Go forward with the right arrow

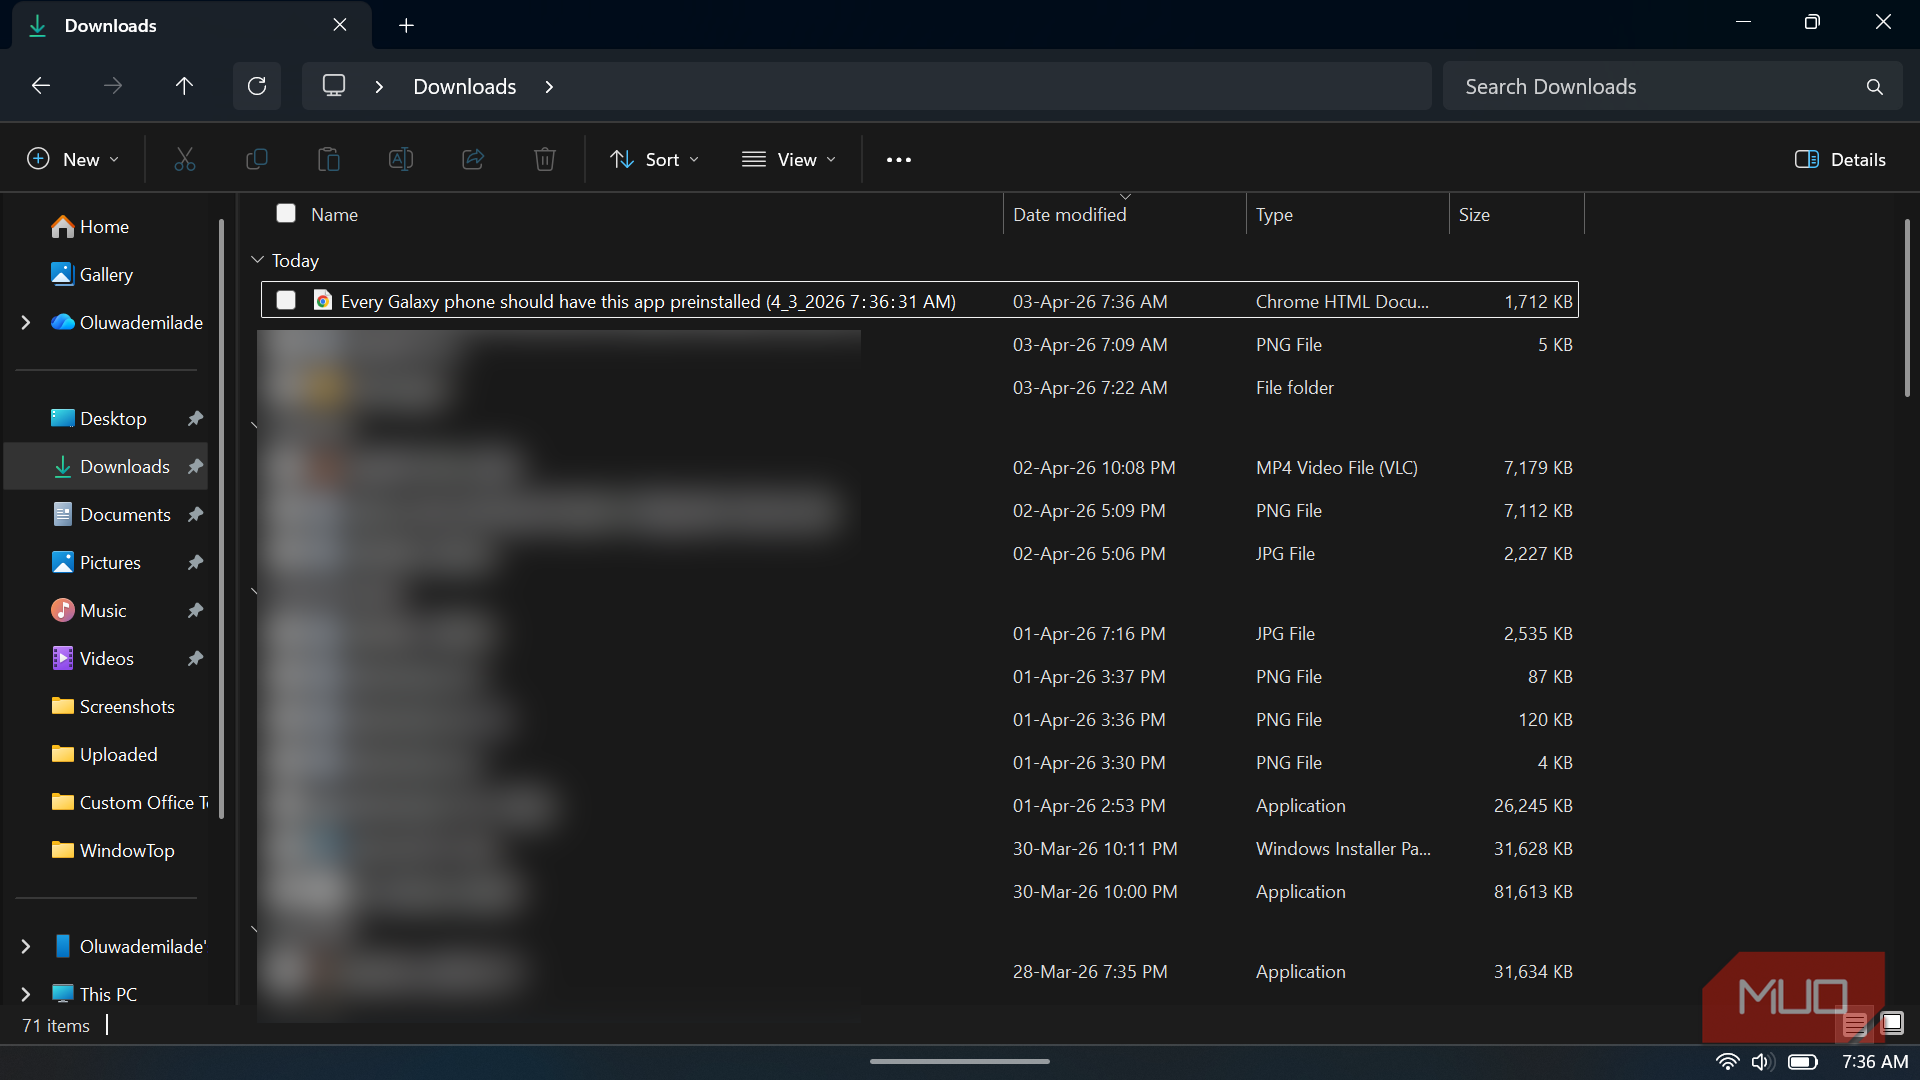[113, 86]
